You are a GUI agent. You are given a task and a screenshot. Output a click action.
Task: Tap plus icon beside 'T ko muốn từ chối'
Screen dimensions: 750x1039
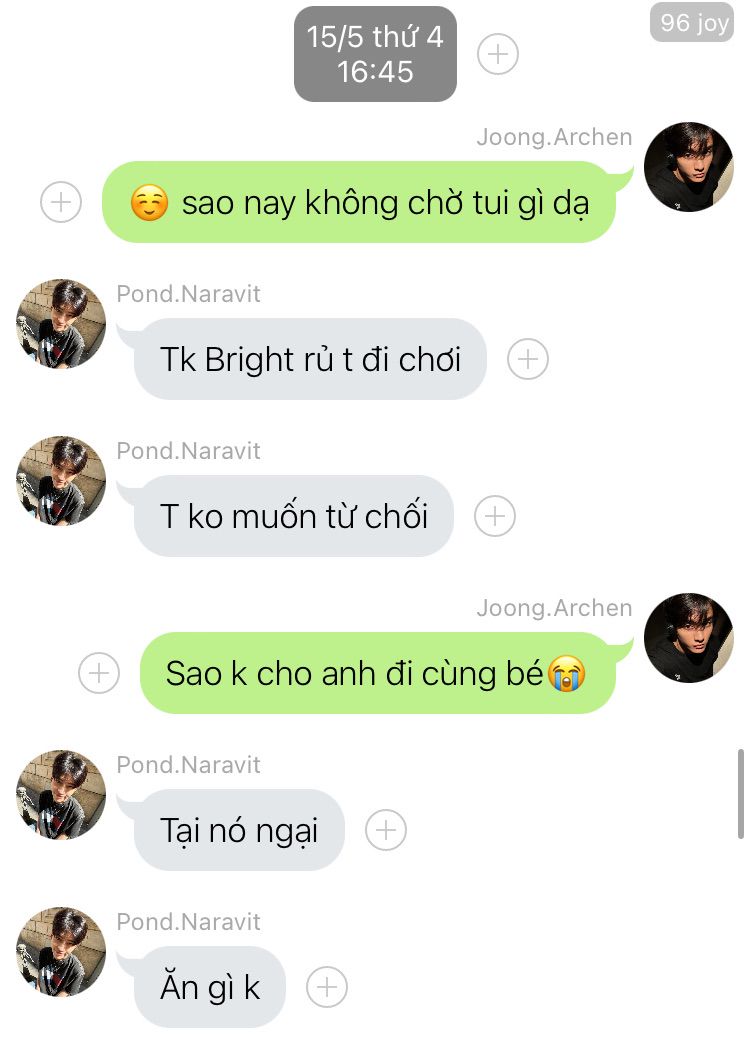[x=495, y=516]
